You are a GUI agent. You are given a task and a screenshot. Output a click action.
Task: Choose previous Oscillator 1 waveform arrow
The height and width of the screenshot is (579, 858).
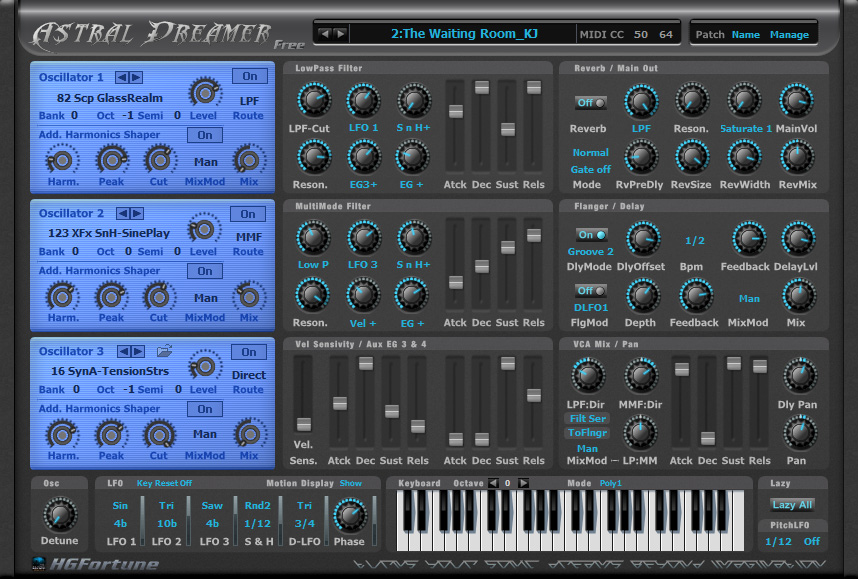click(121, 77)
